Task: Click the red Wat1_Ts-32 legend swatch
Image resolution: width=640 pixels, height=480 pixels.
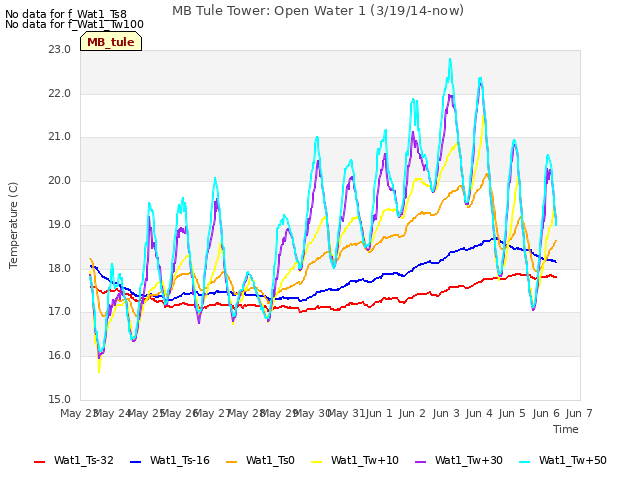Action: (40, 462)
